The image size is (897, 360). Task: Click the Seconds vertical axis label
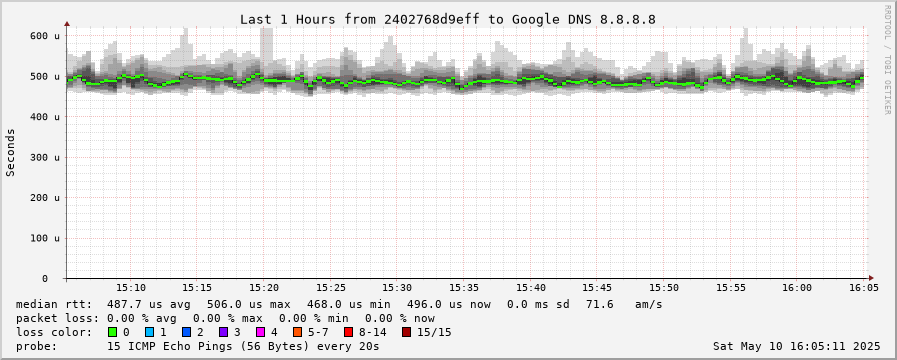pos(10,152)
